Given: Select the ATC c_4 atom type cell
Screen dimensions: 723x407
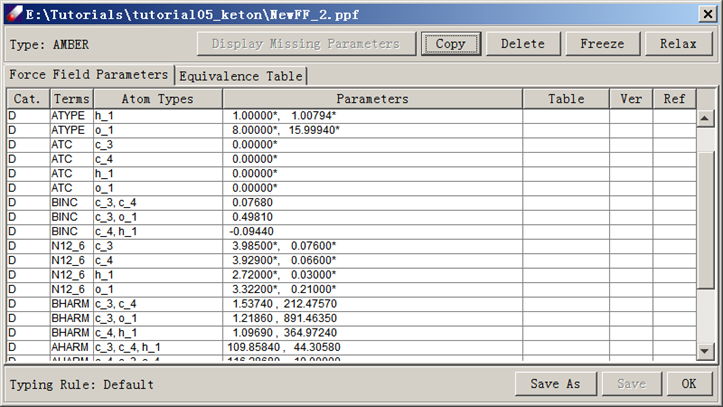Looking at the screenshot, I should point(158,159).
